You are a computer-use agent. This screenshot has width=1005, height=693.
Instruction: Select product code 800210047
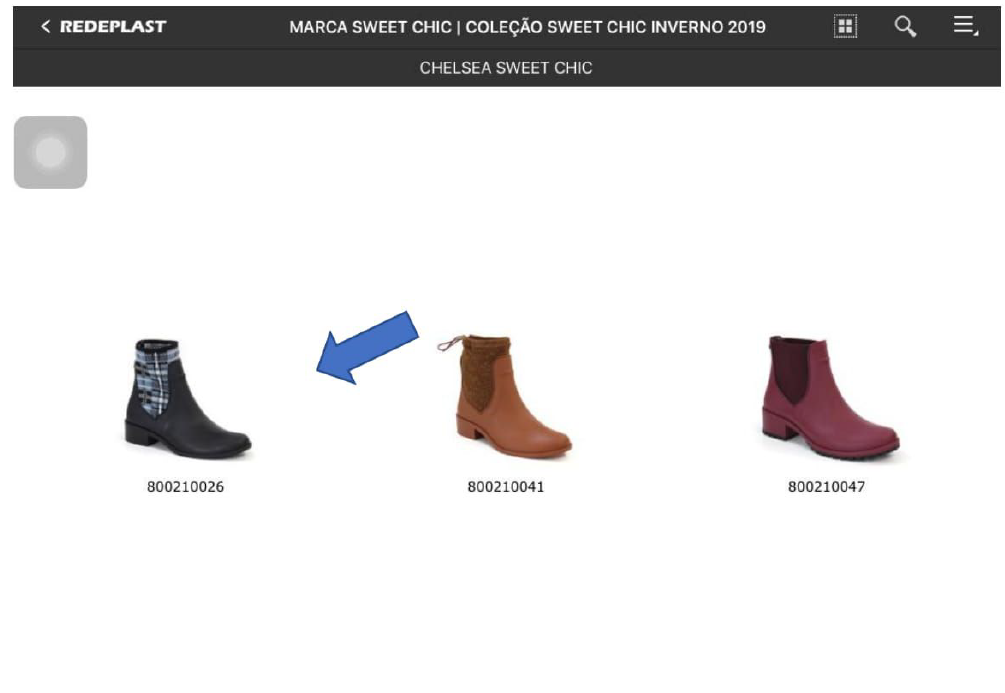[826, 487]
